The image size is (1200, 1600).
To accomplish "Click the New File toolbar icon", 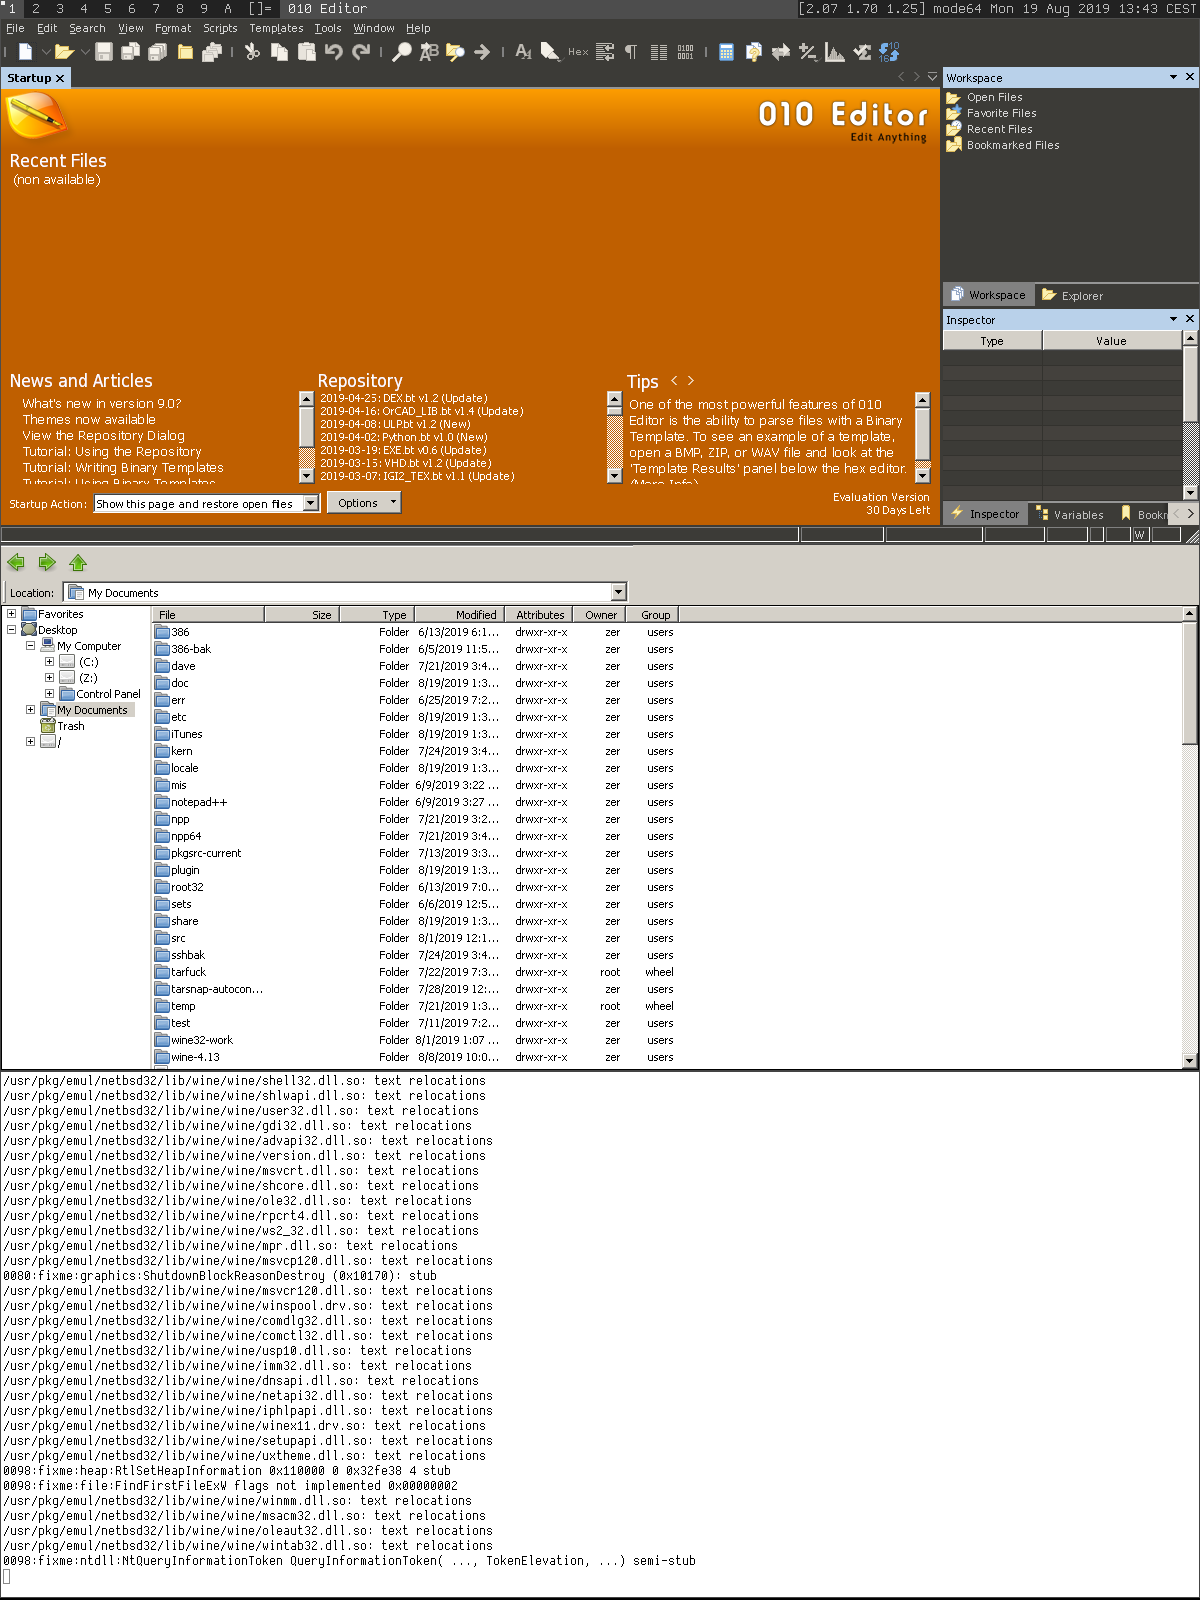I will point(25,52).
